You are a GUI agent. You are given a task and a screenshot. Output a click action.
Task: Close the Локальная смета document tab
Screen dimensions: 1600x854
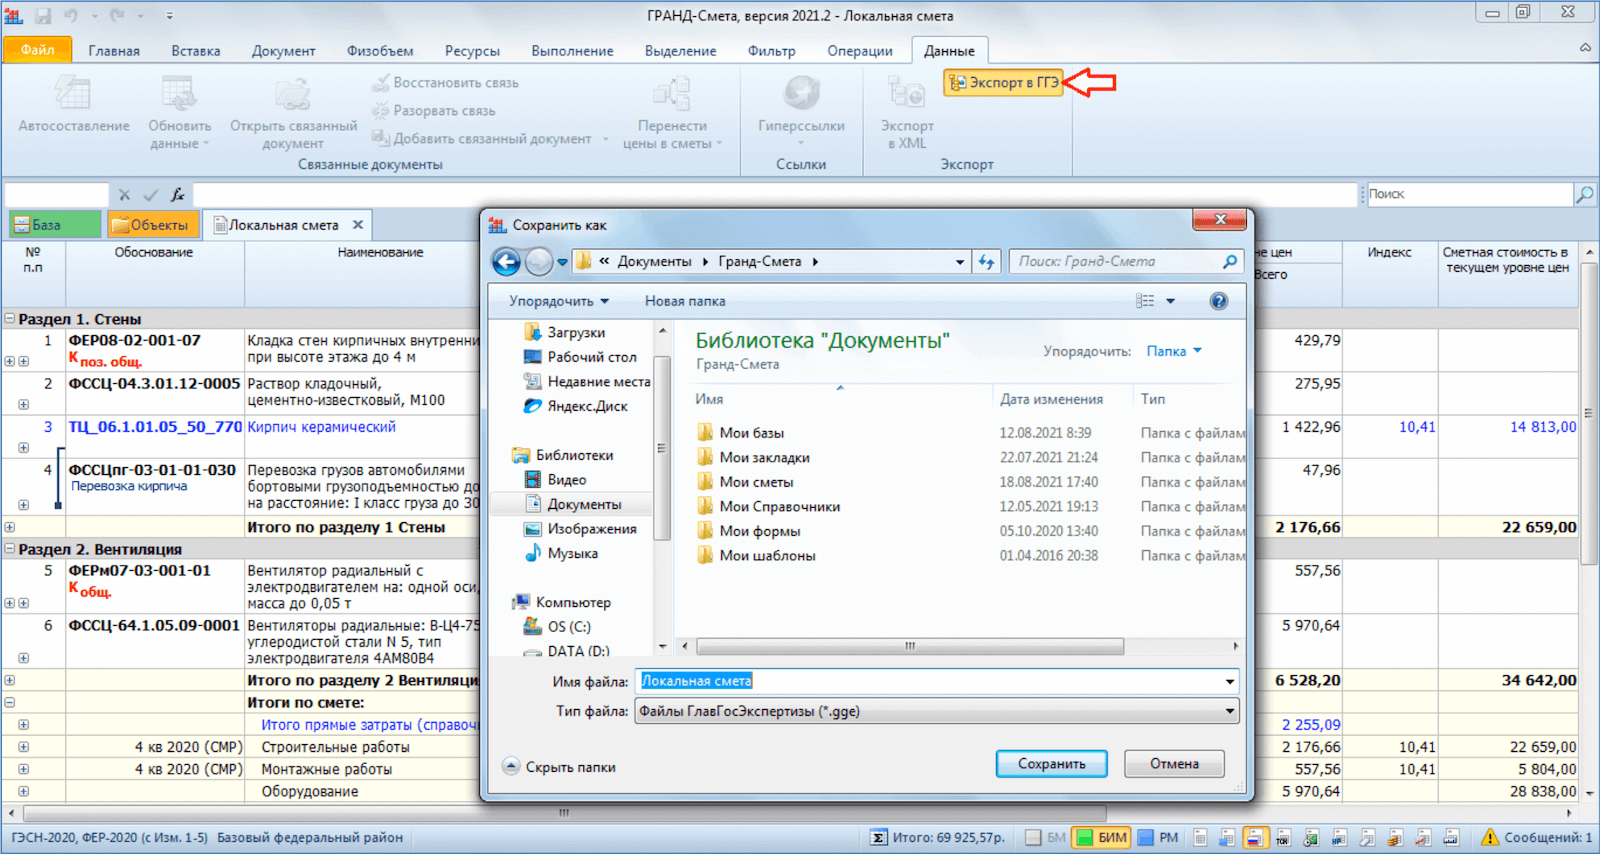coord(358,224)
